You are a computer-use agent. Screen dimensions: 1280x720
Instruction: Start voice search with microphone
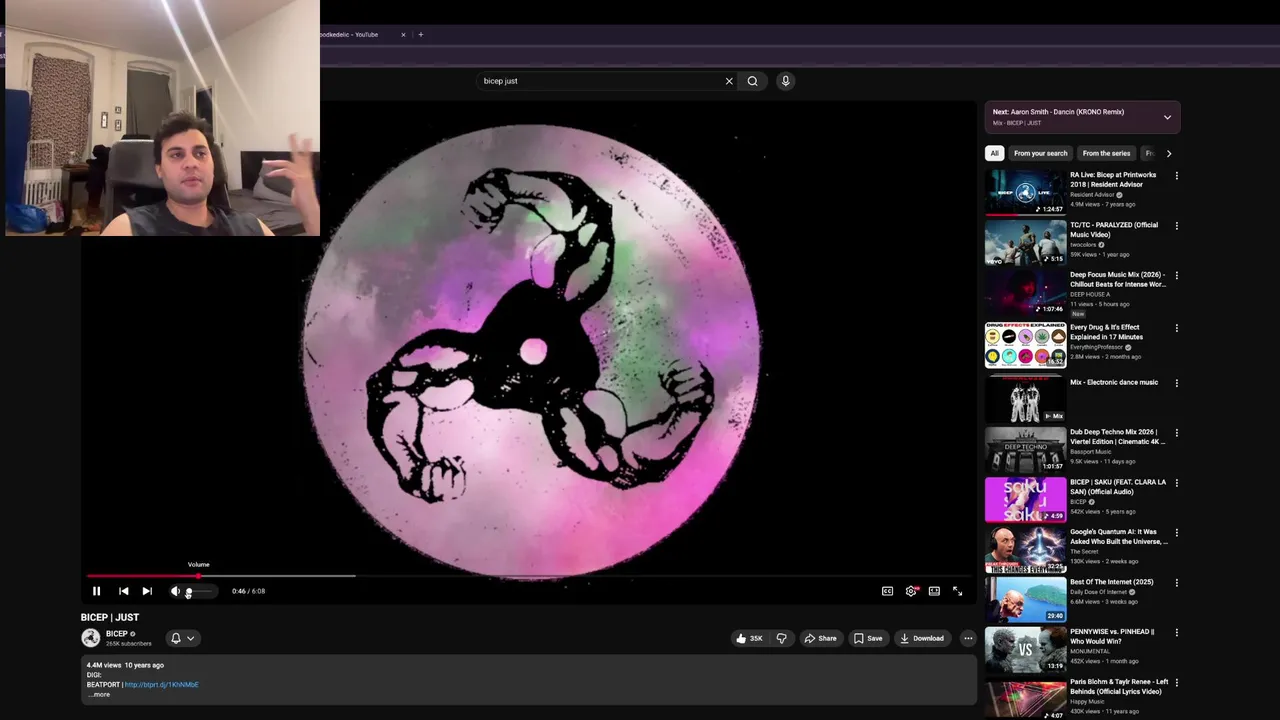point(785,81)
